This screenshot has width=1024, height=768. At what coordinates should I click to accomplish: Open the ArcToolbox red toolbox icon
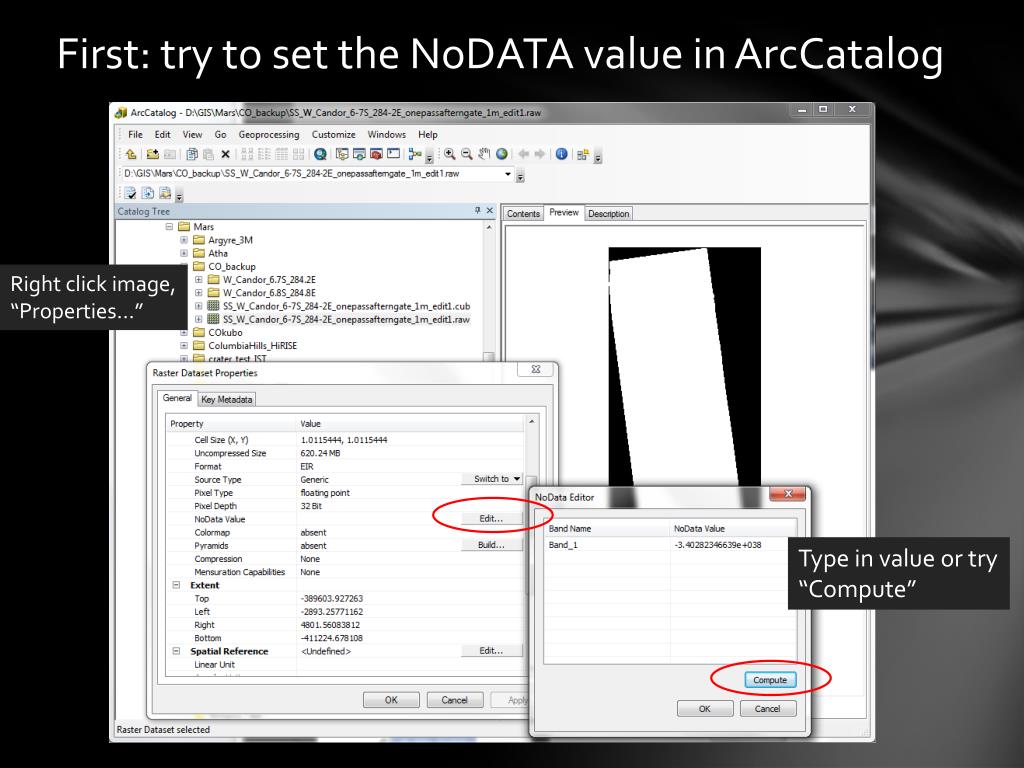point(376,154)
